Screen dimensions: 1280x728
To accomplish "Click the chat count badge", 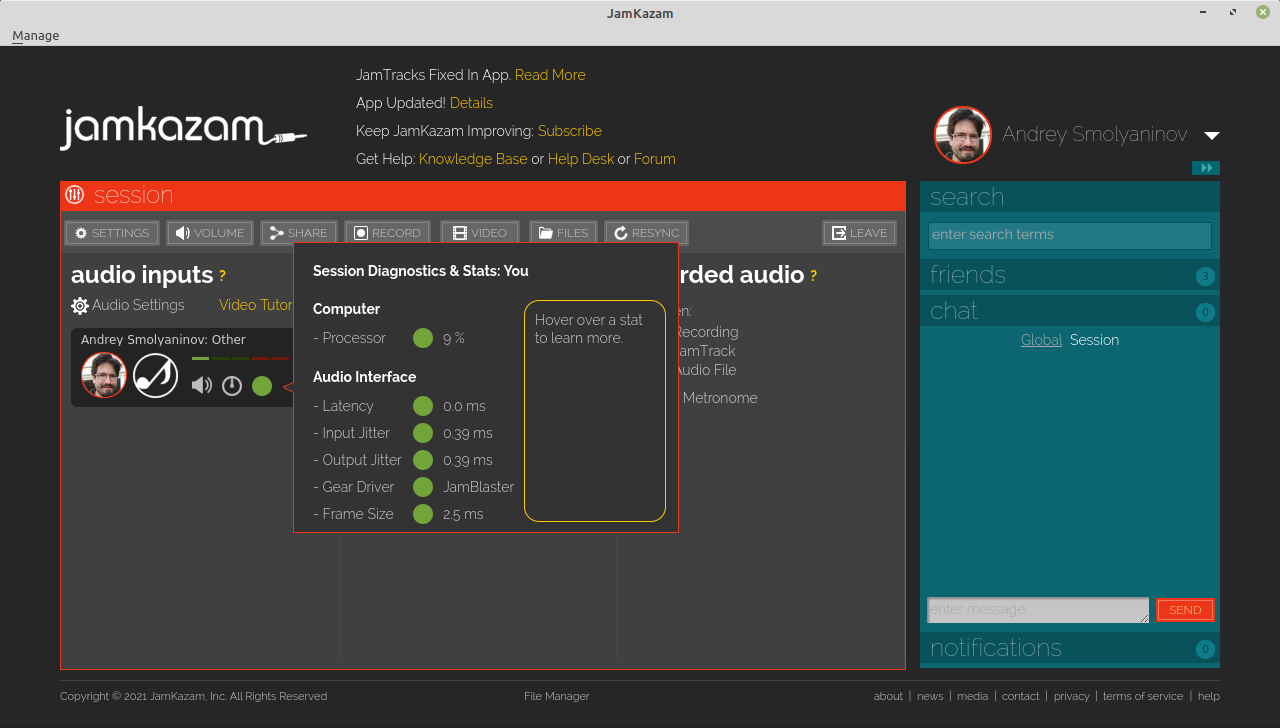I will 1205,312.
